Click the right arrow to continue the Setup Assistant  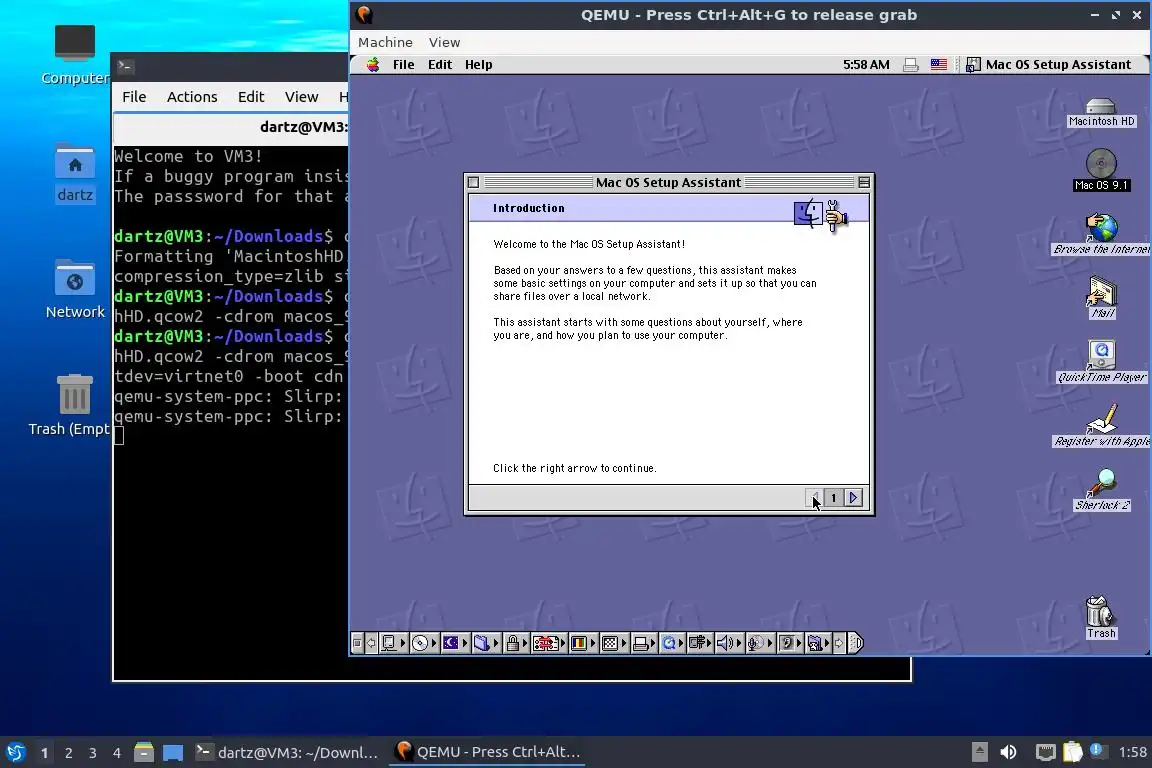853,498
